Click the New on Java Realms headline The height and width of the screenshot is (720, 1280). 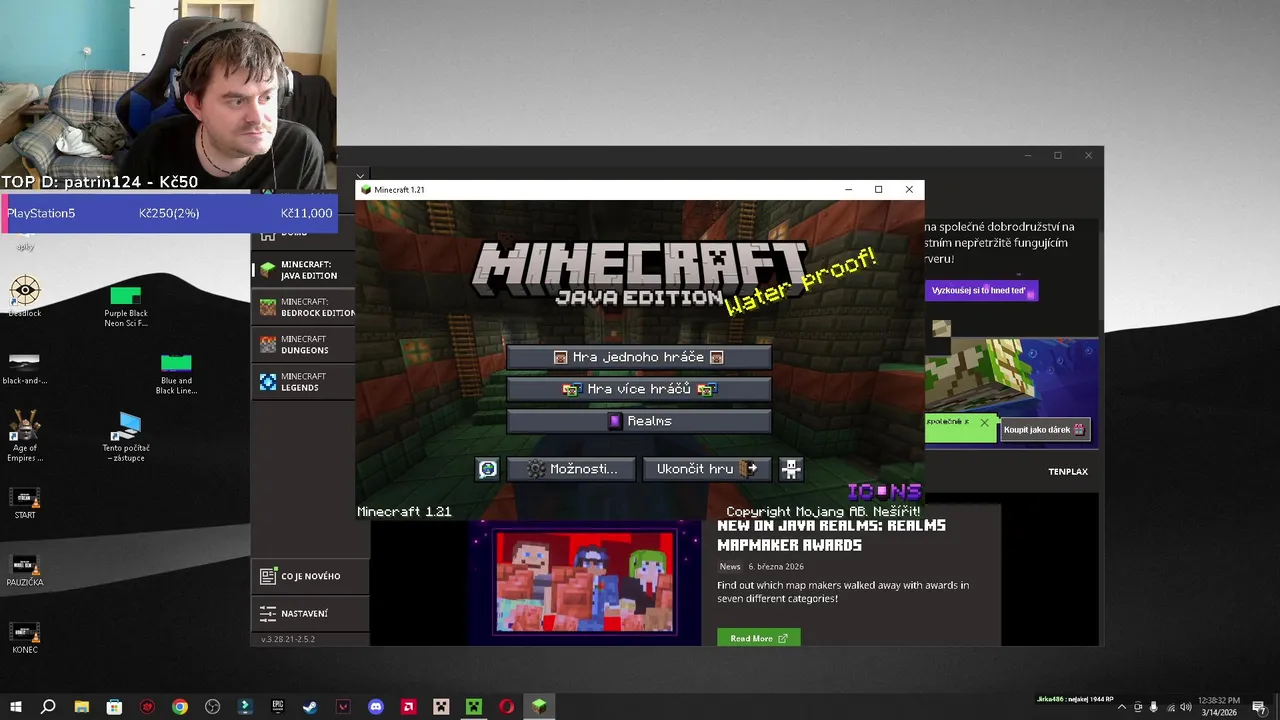click(831, 535)
